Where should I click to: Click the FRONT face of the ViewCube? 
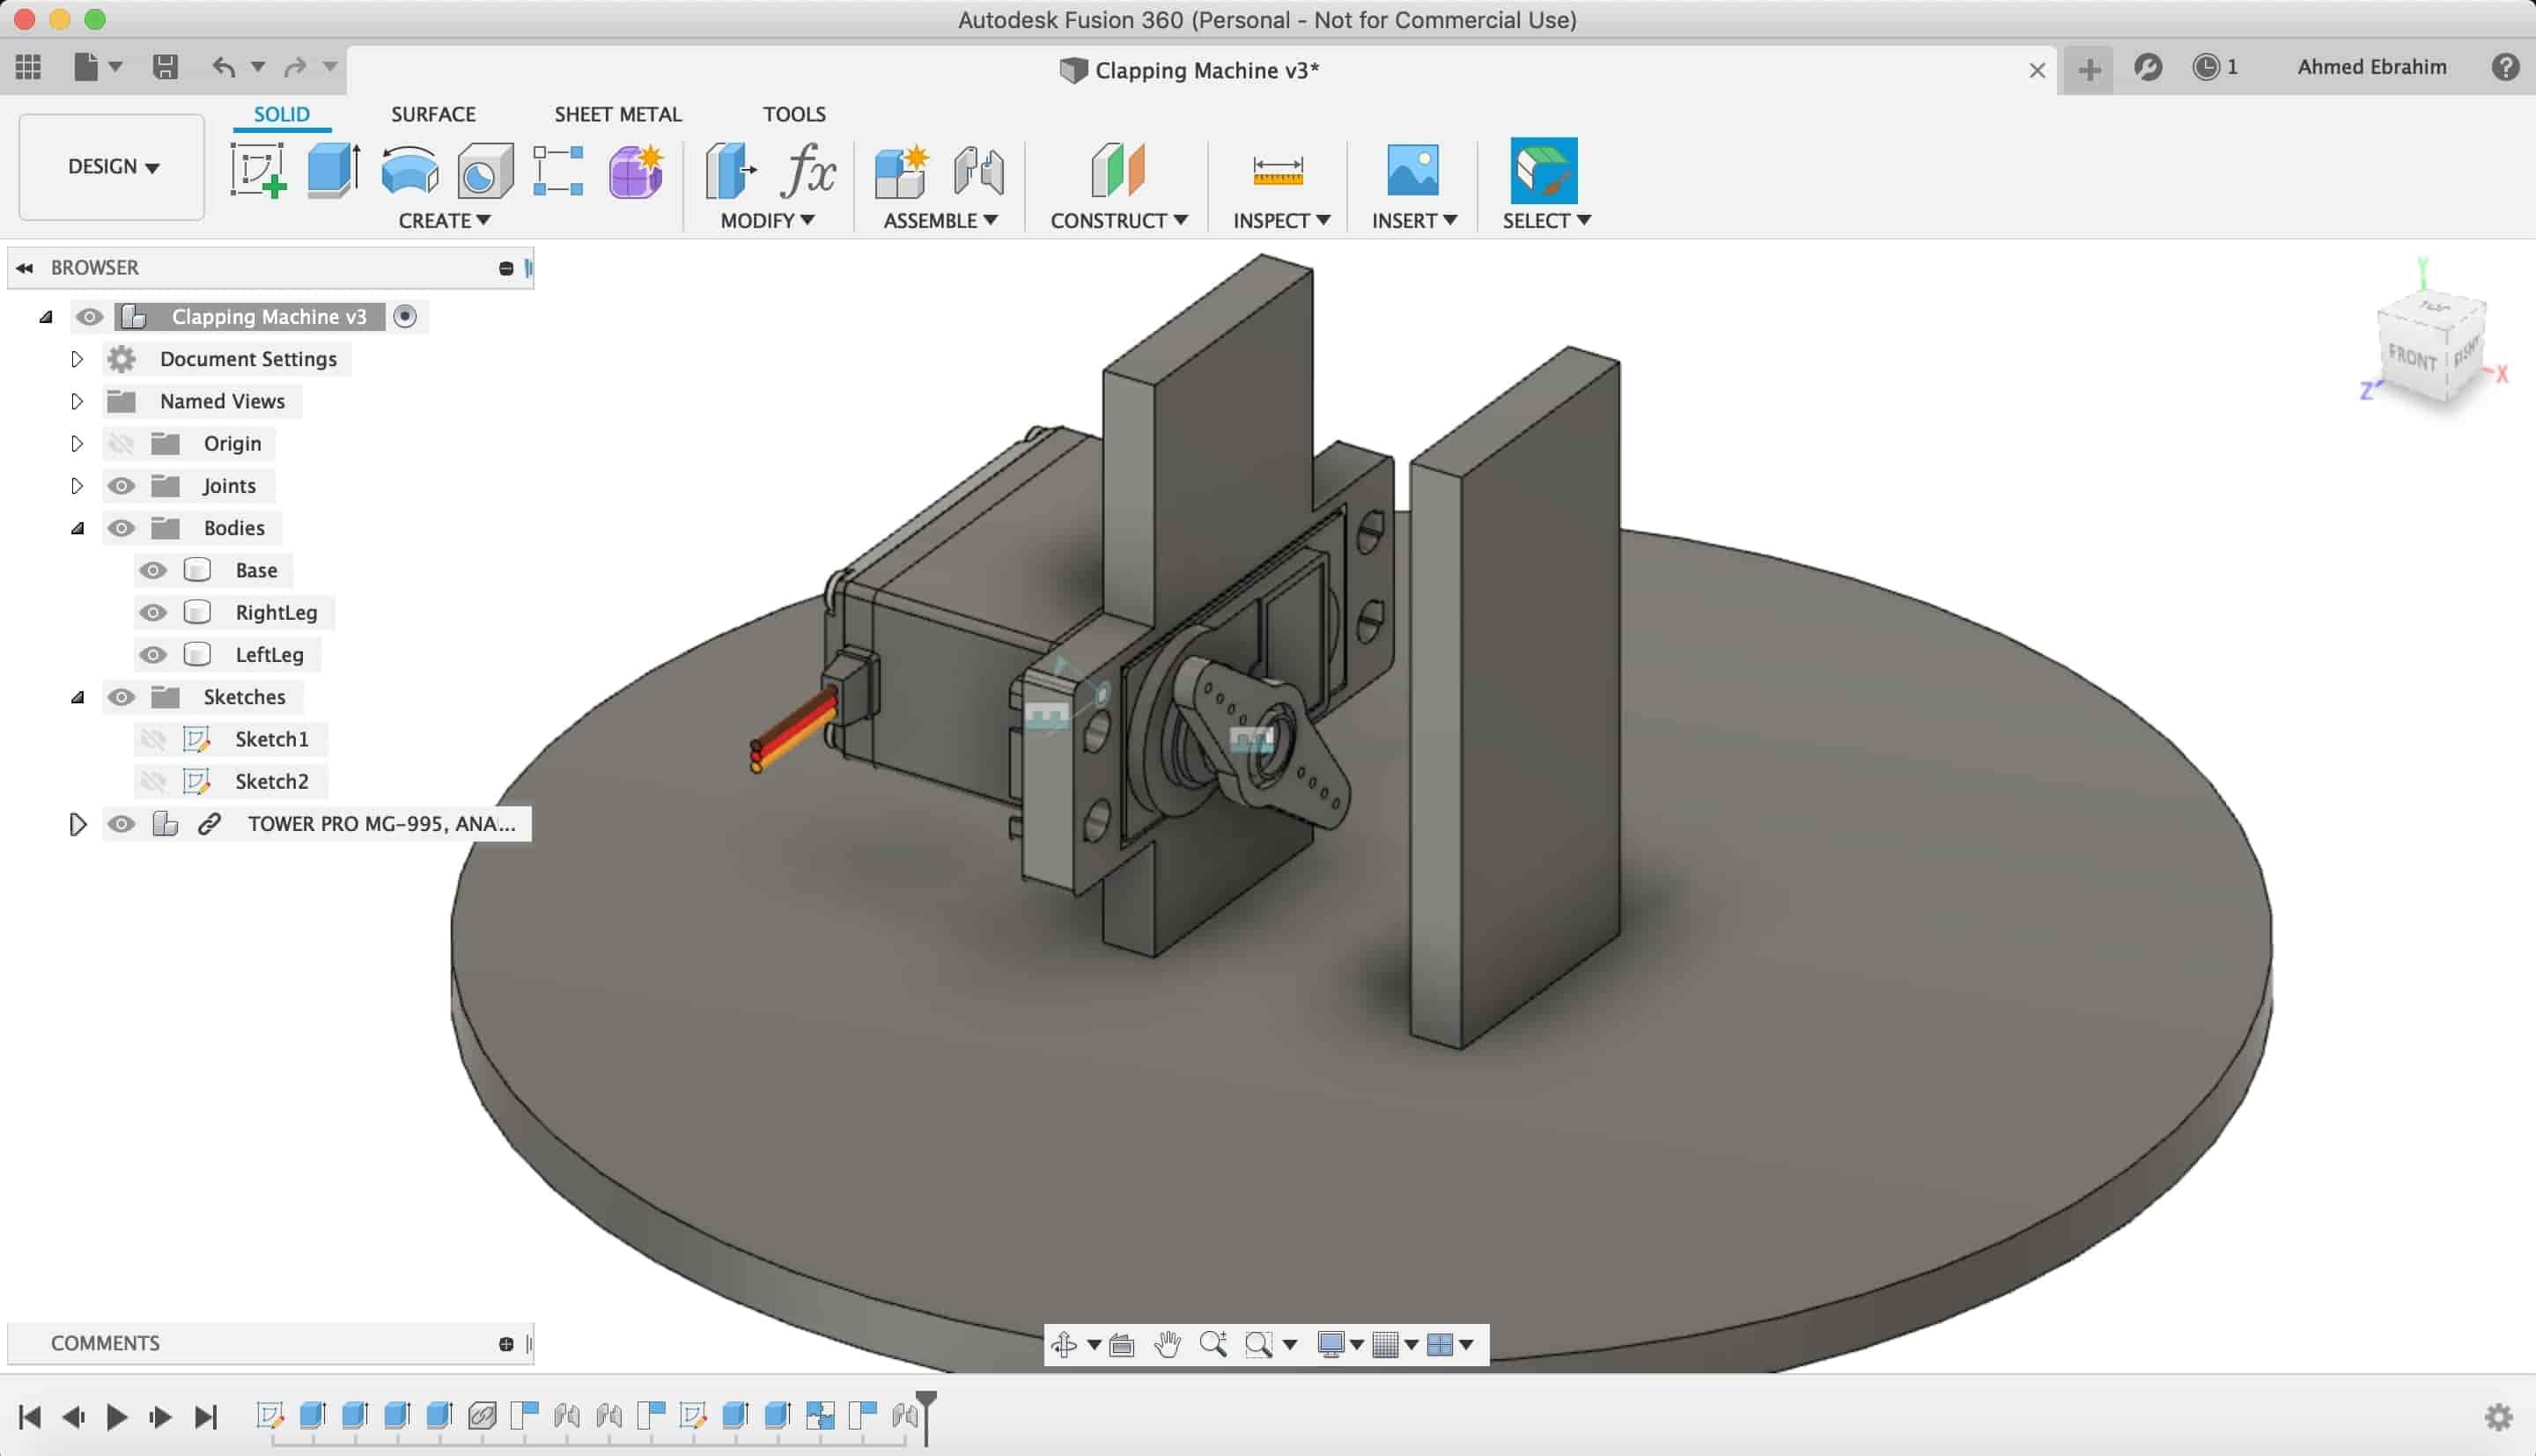click(x=2411, y=356)
